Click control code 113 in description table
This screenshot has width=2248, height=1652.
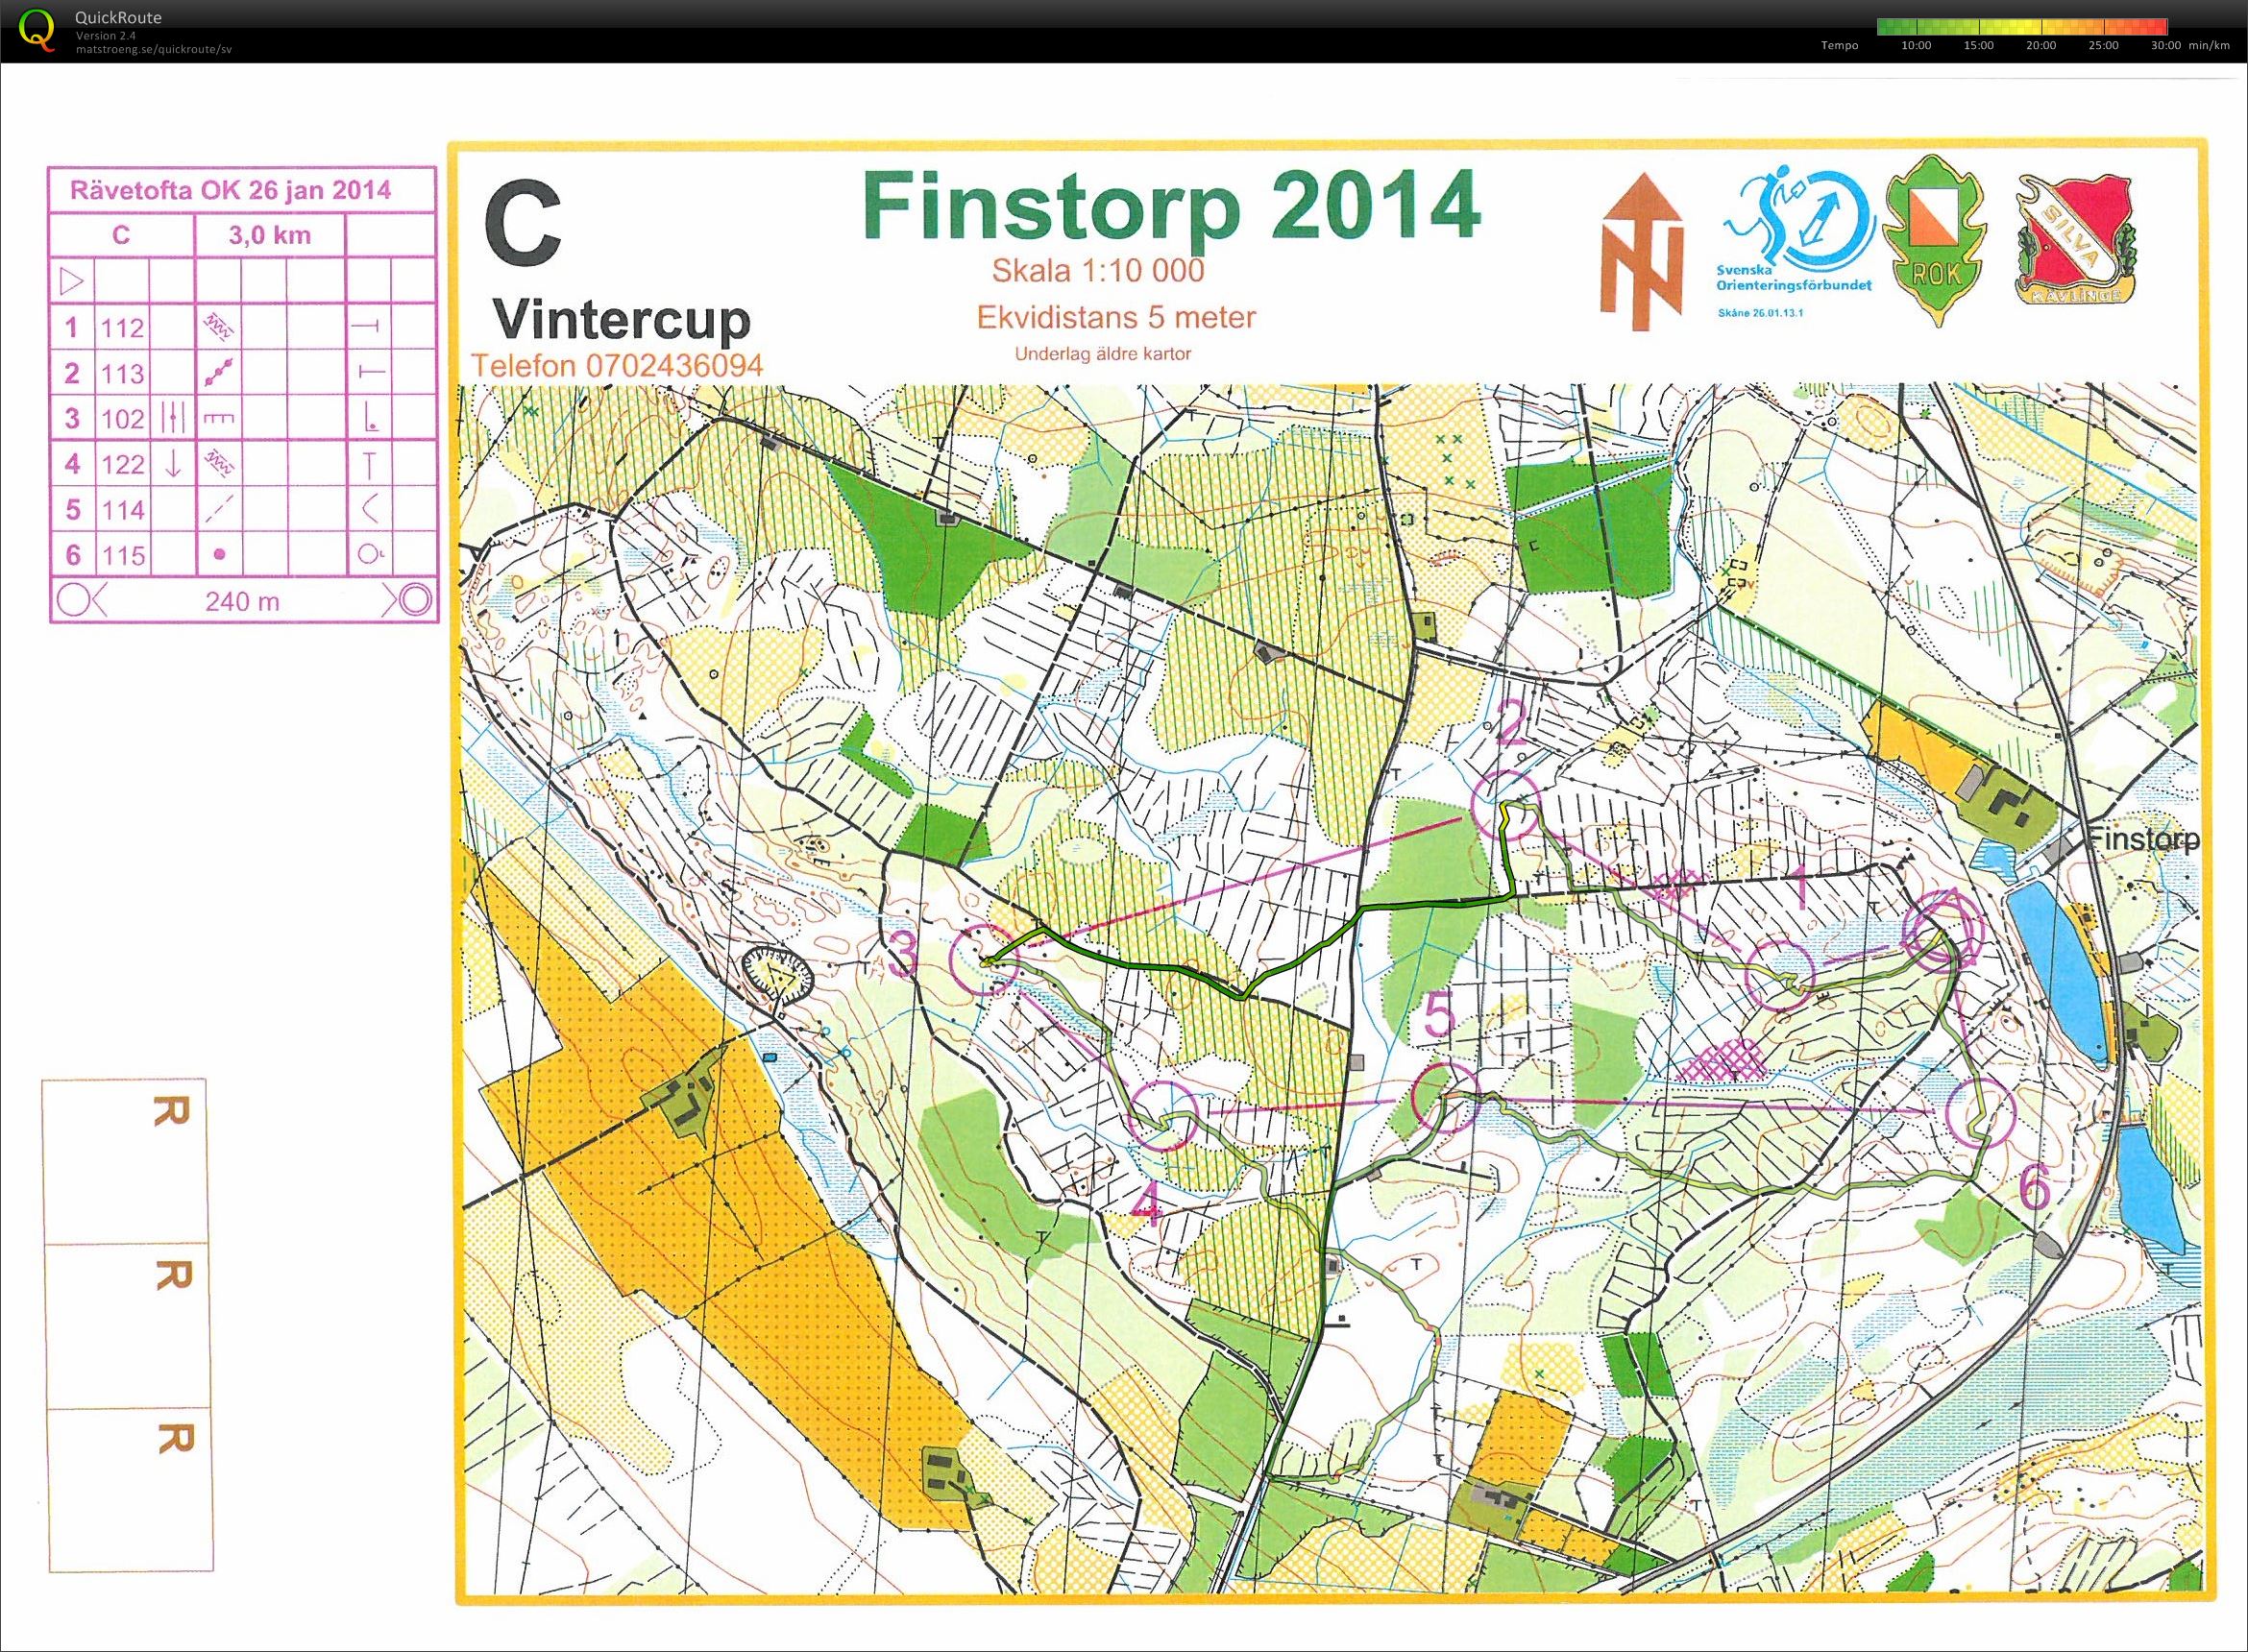point(122,374)
